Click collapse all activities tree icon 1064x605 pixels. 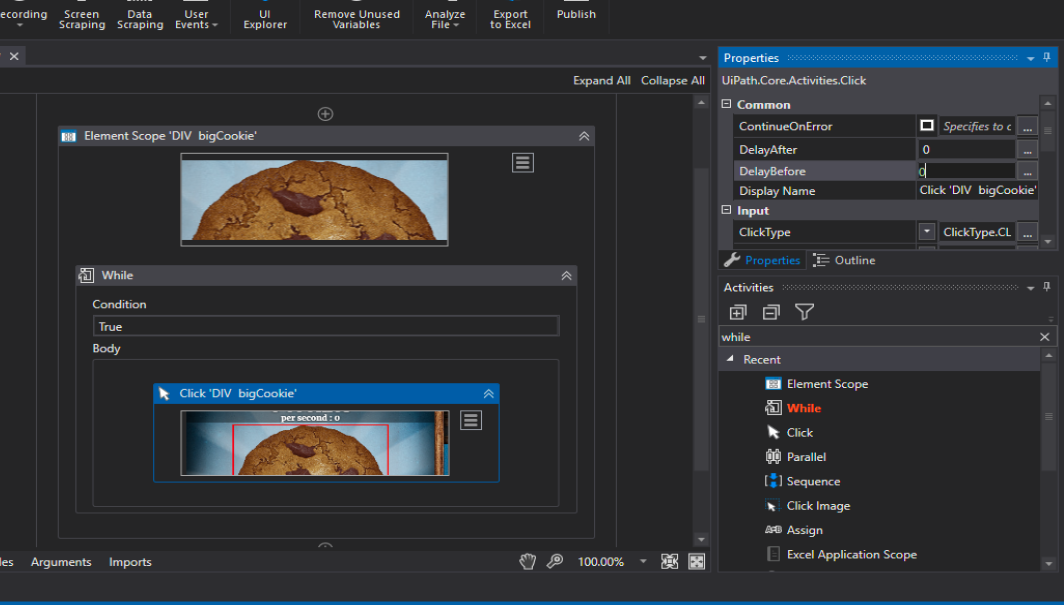coord(771,312)
